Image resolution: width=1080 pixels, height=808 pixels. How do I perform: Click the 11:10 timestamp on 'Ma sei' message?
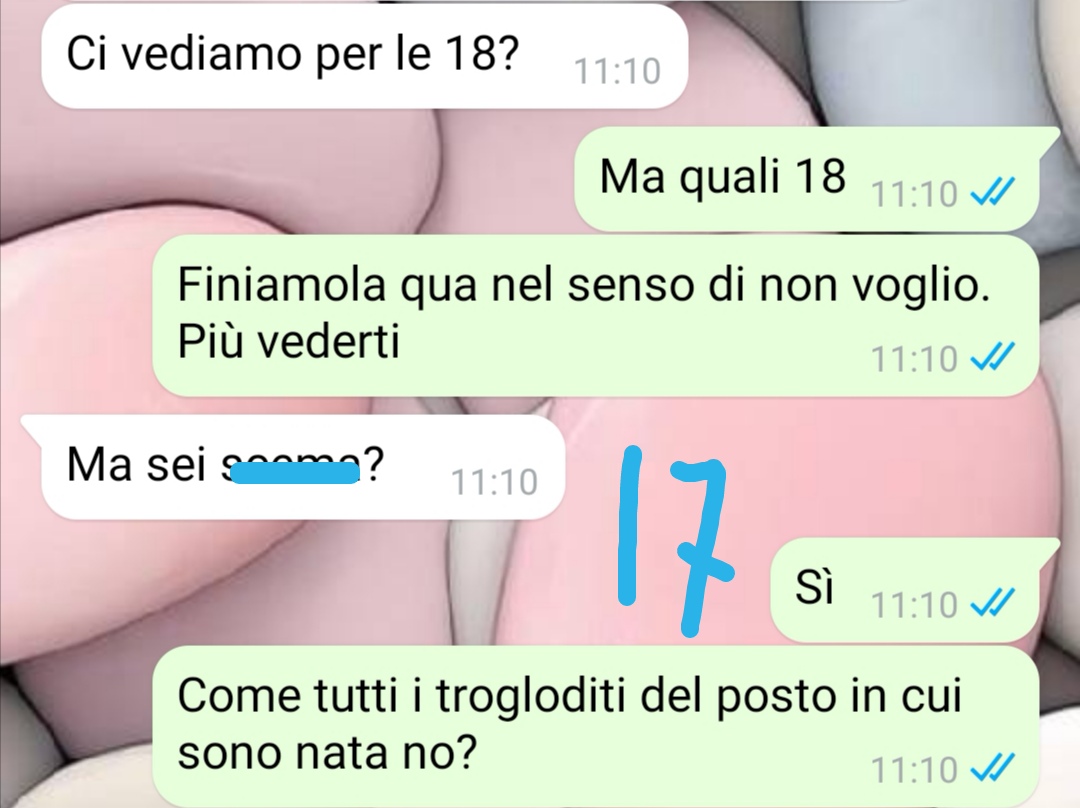495,482
